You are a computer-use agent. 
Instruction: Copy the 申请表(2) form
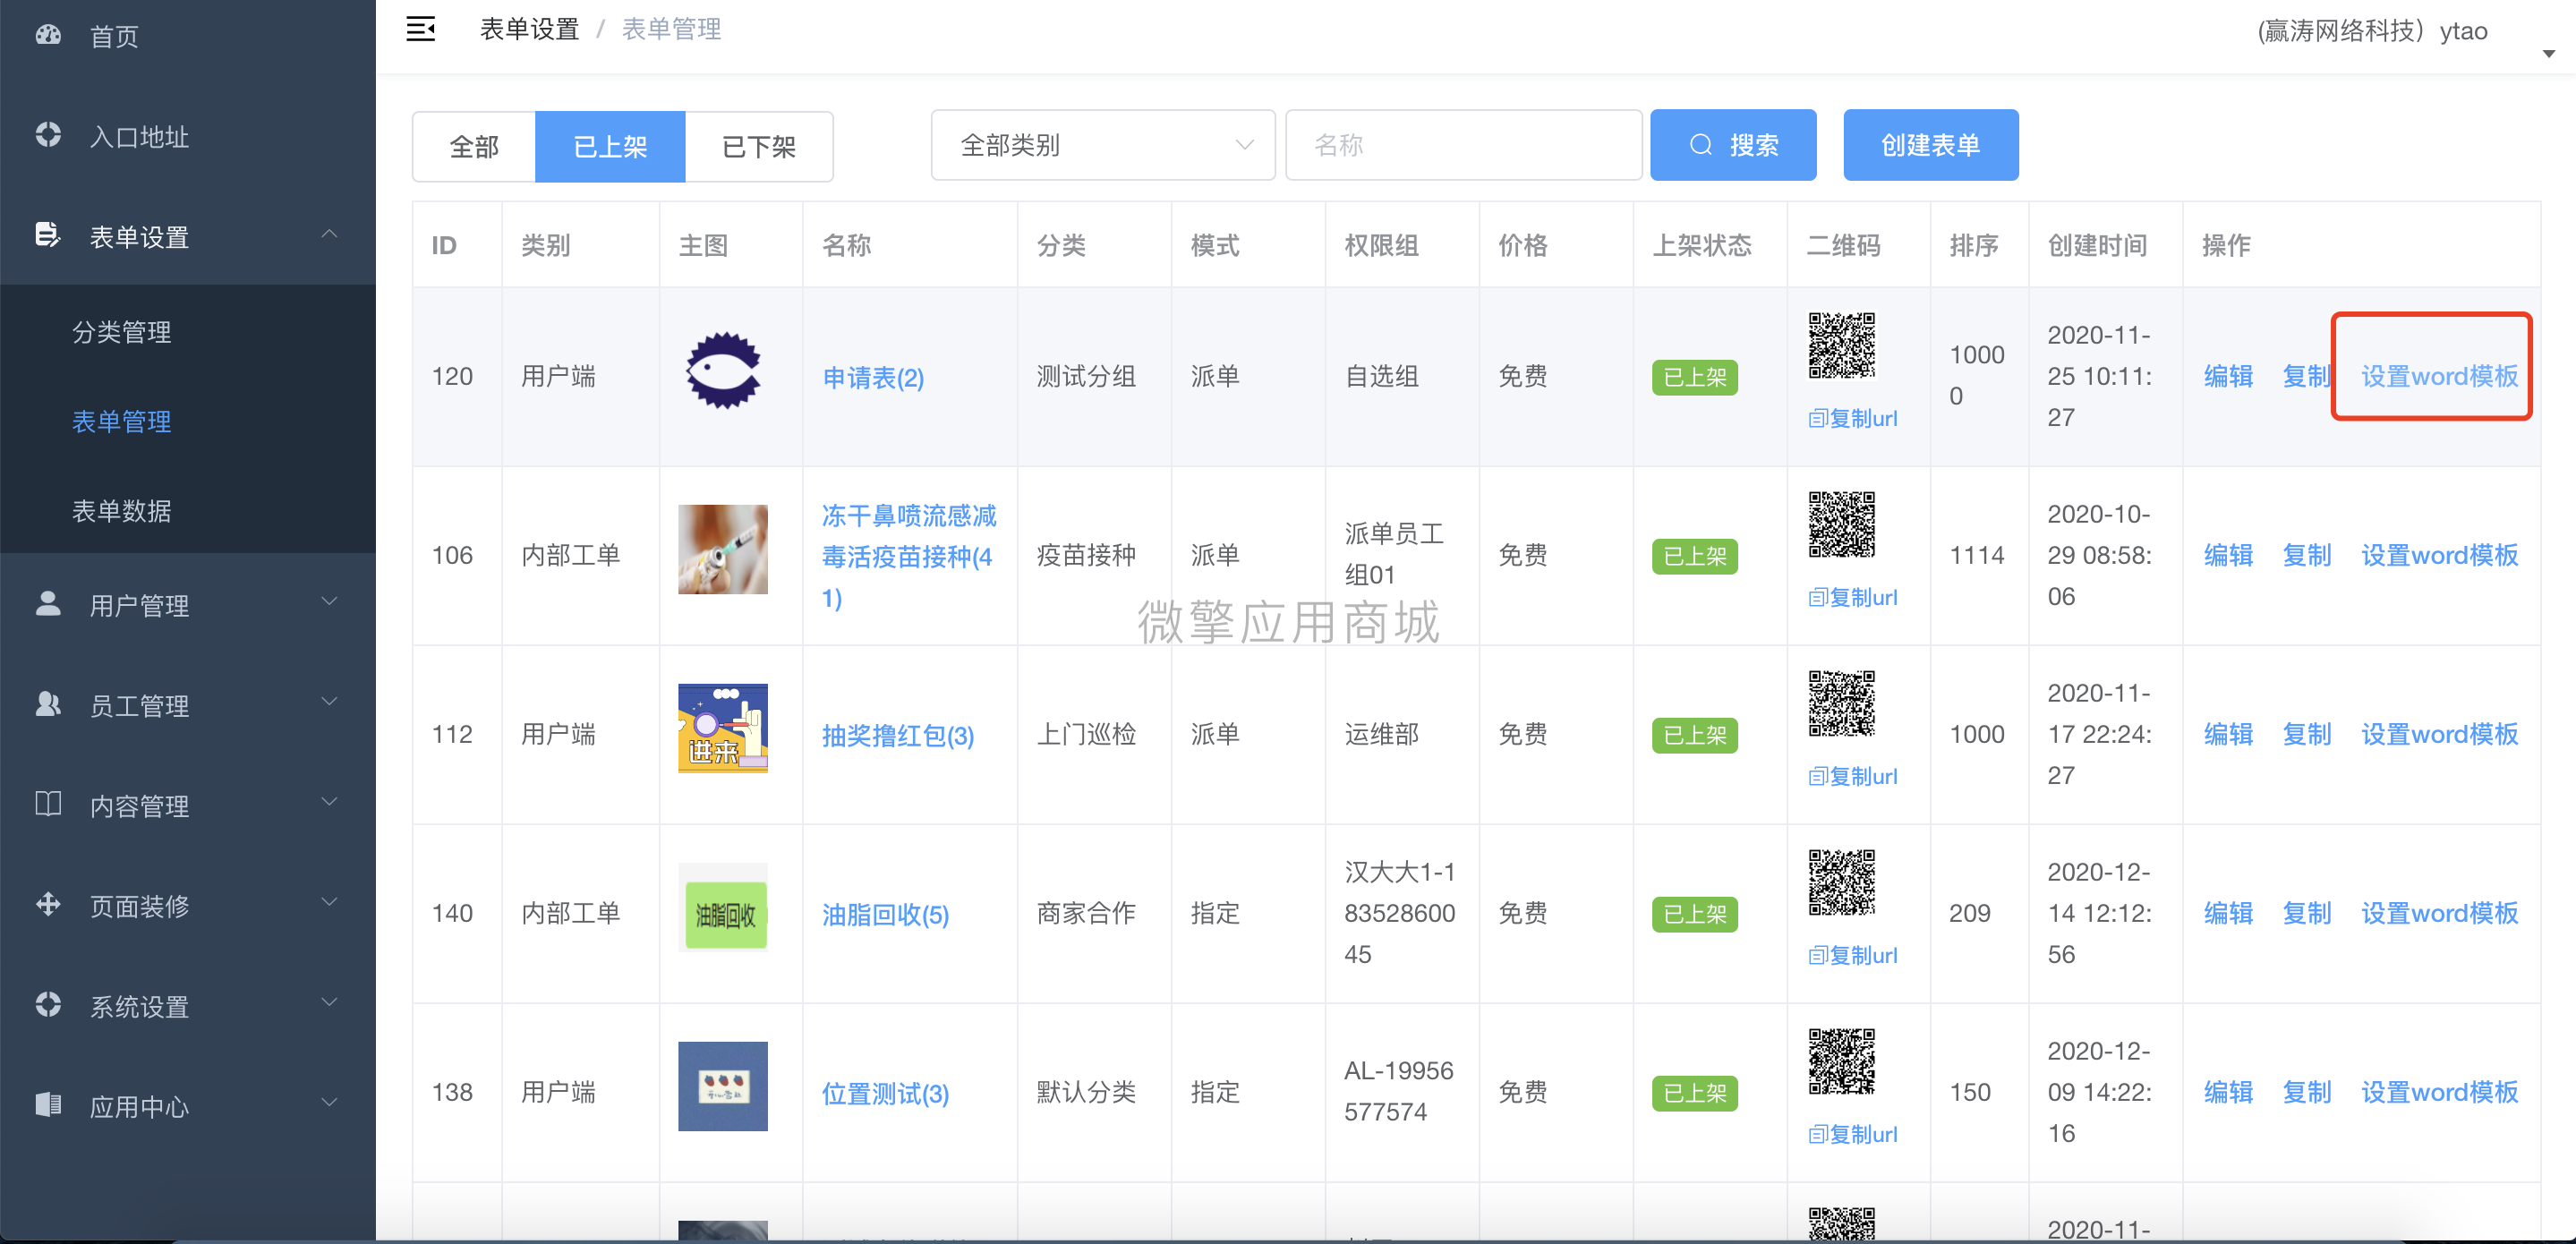tap(2306, 376)
